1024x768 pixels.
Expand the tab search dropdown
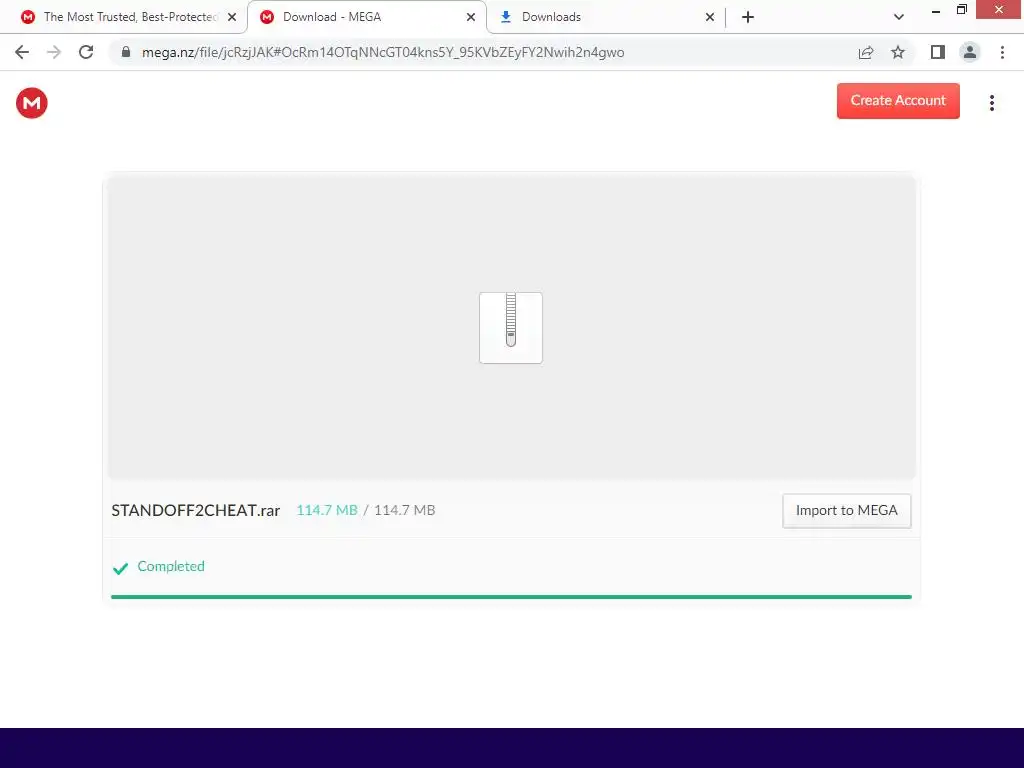click(899, 17)
